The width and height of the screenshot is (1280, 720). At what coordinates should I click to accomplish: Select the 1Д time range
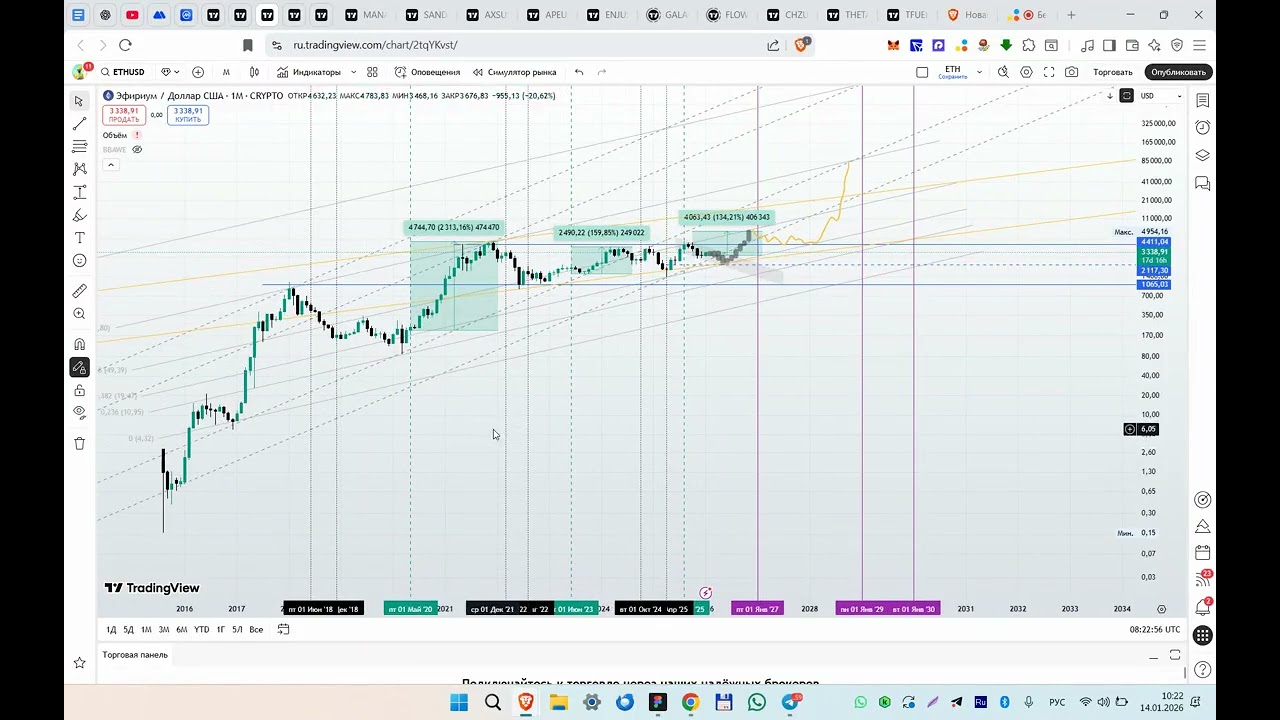(x=112, y=629)
